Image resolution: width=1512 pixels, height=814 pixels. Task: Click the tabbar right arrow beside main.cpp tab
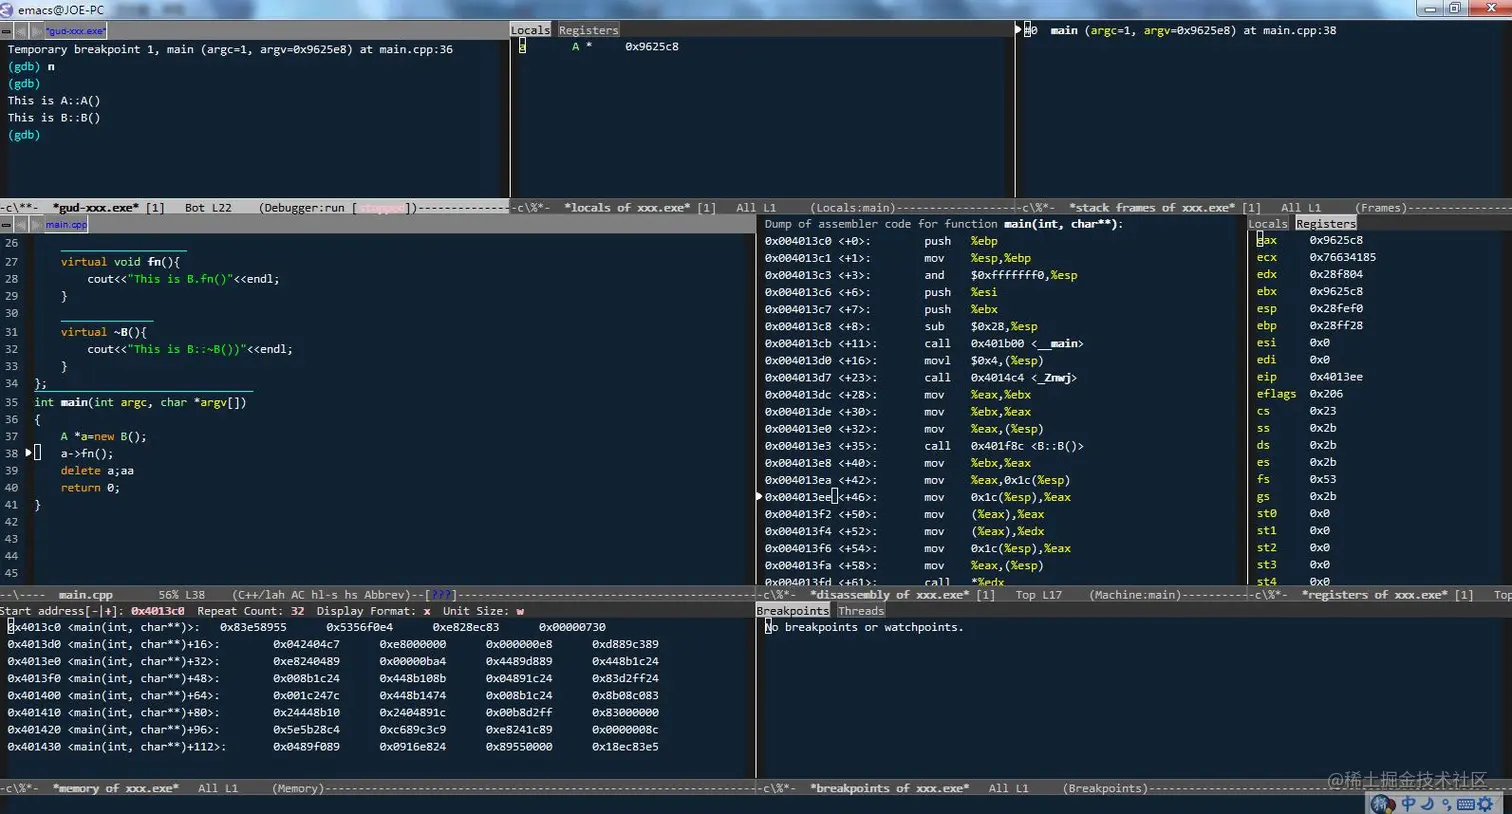[x=37, y=225]
